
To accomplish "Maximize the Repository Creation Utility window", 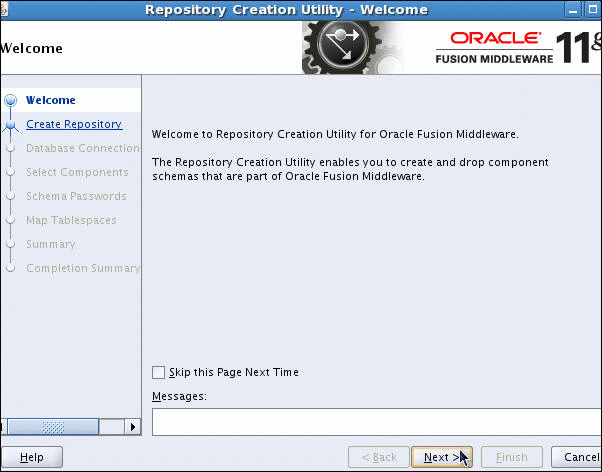I will [x=593, y=10].
